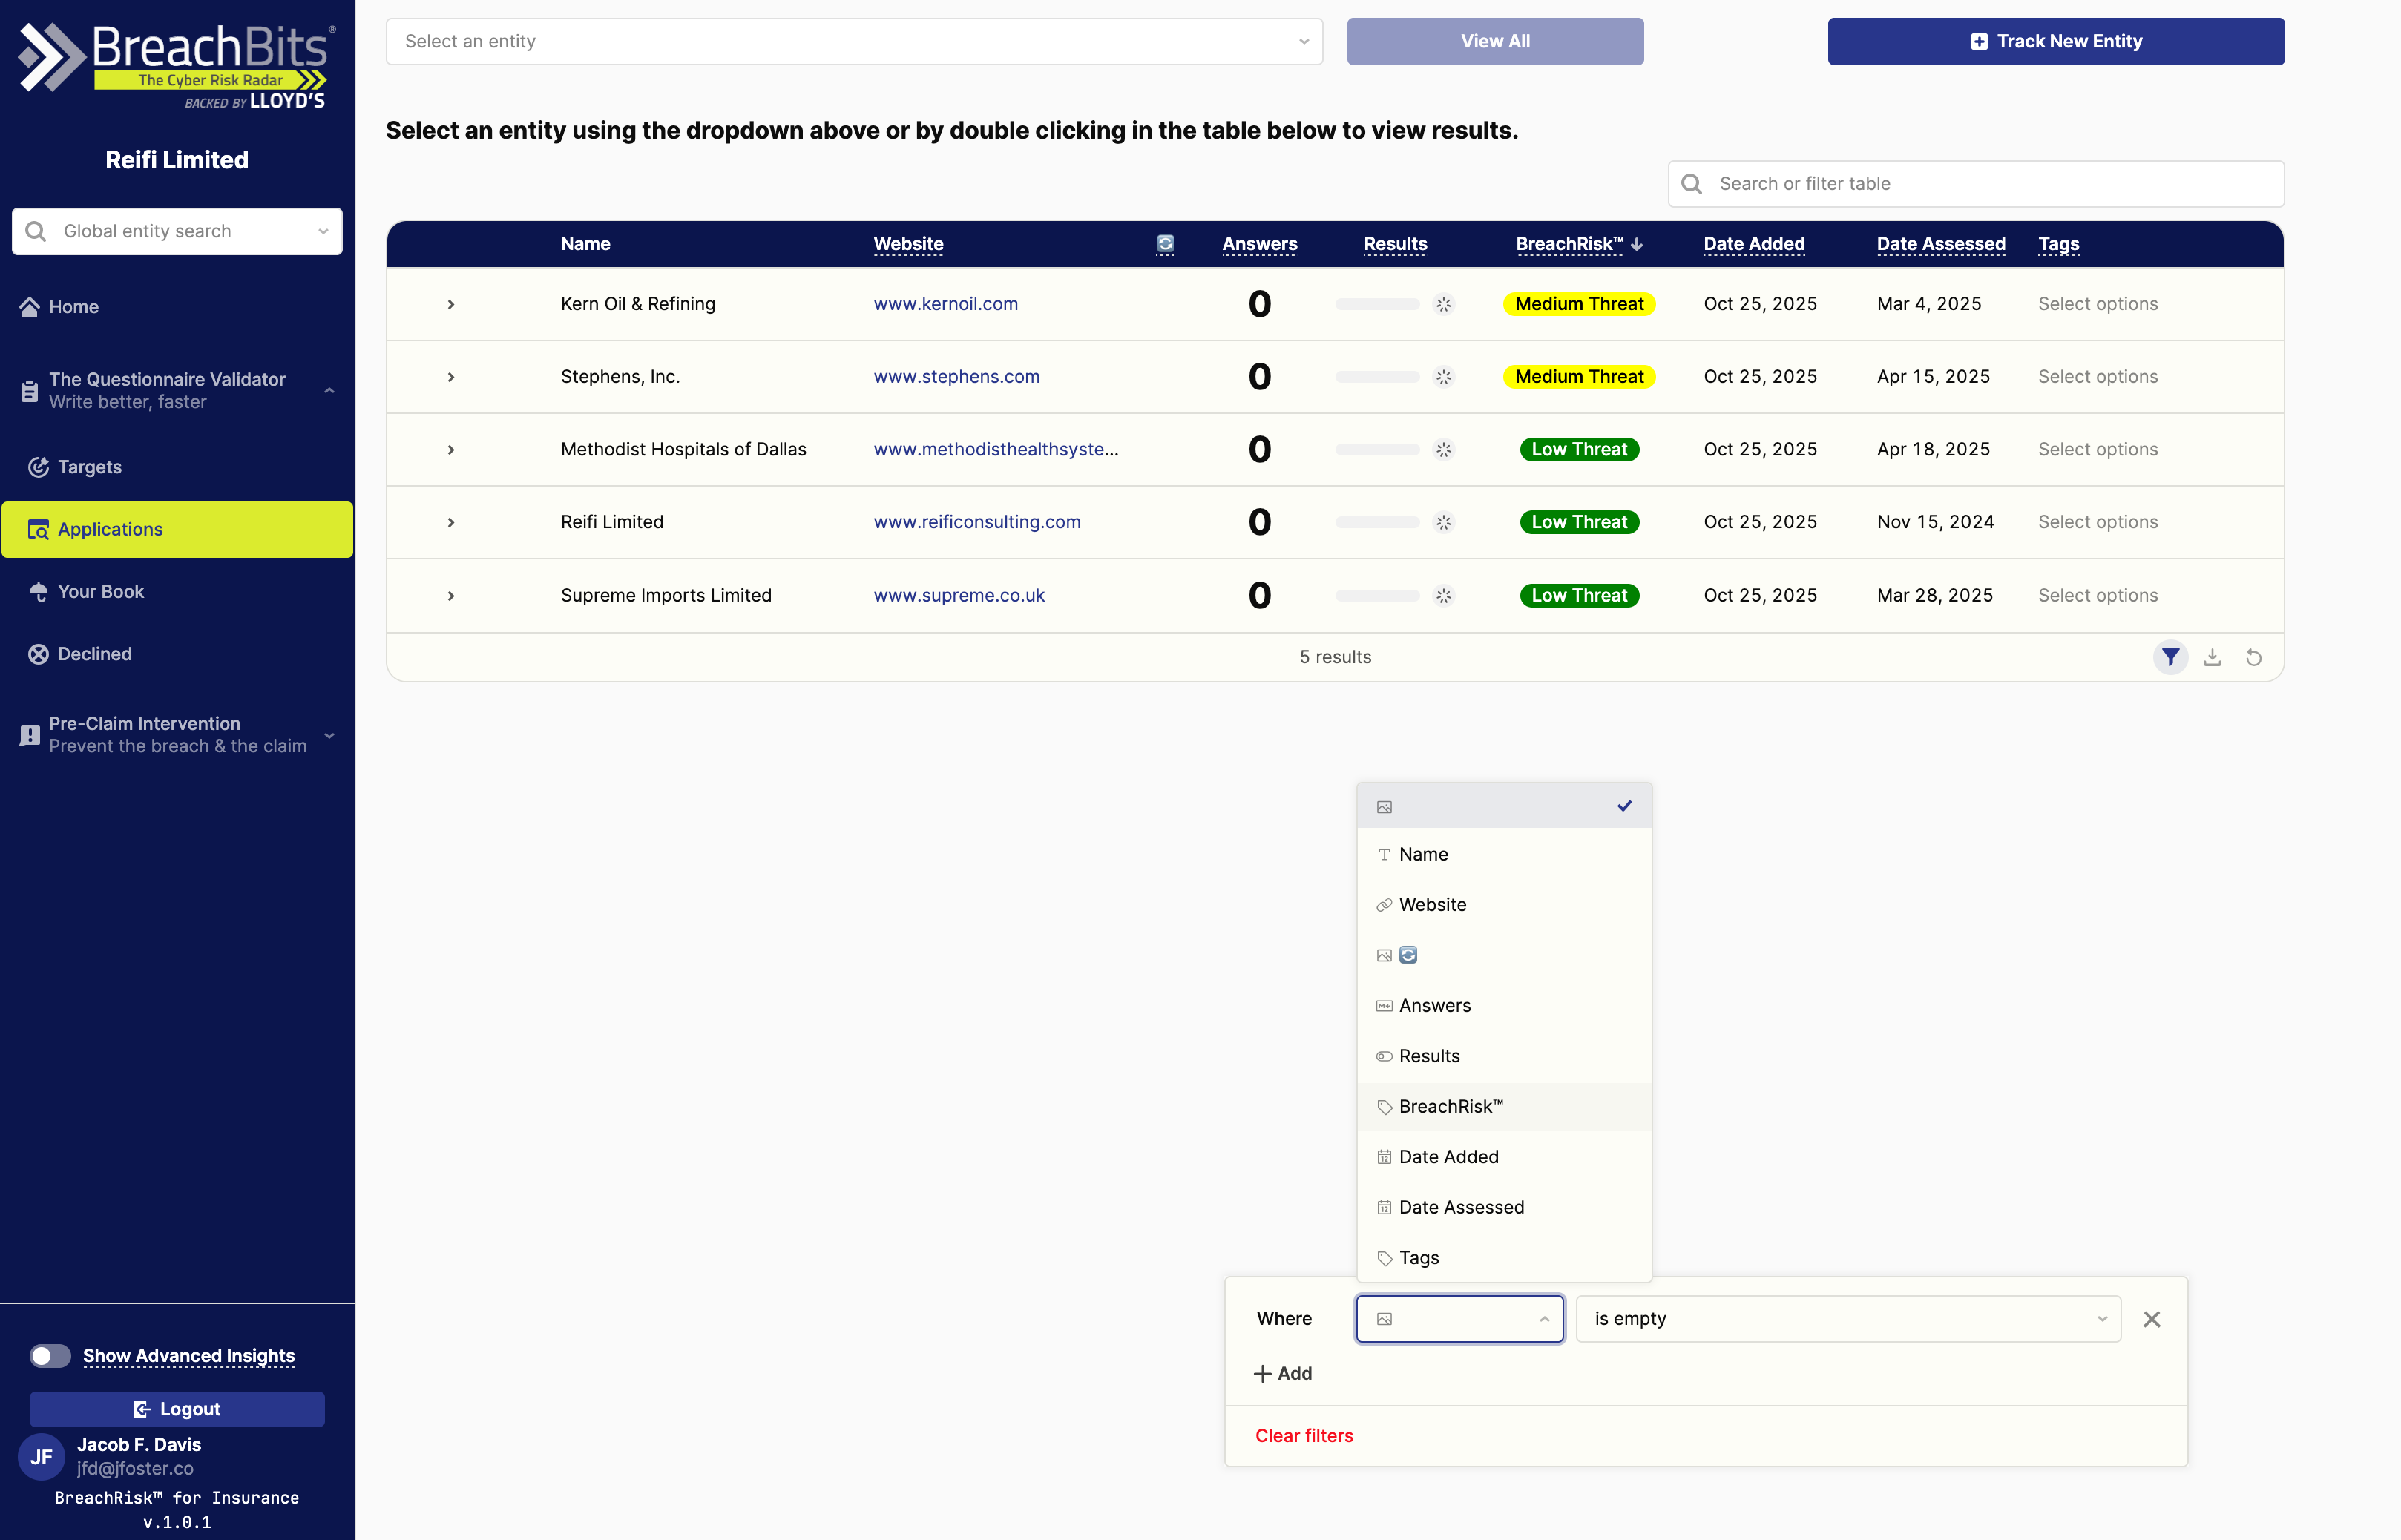Click the reset table icon
This screenshot has height=1540, width=2401.
(x=2253, y=657)
